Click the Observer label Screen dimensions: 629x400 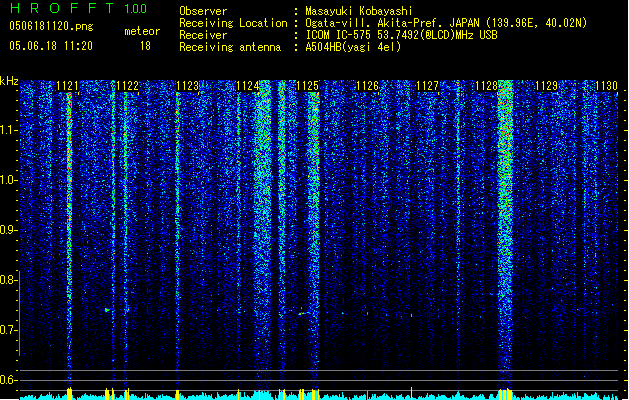(x=203, y=11)
